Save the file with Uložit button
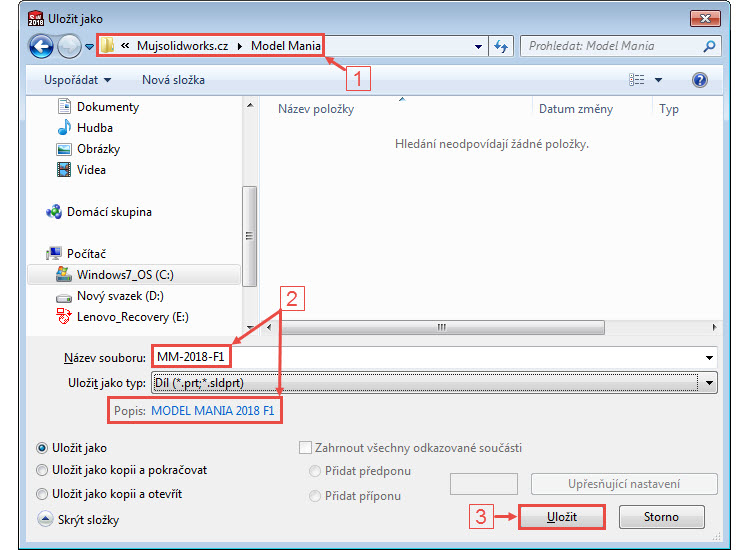Screen dimensions: 750x550 pos(562,517)
